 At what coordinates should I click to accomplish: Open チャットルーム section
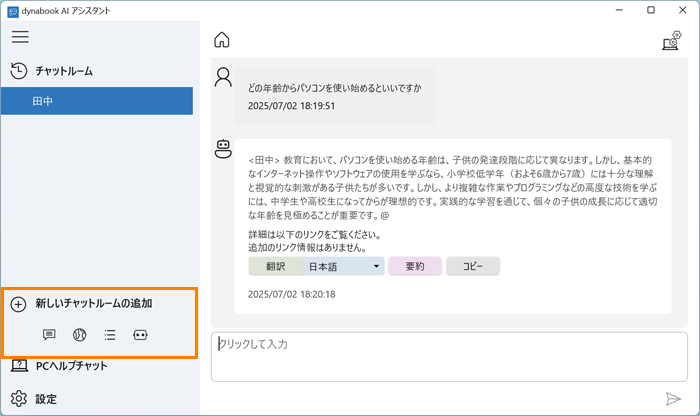pos(64,71)
